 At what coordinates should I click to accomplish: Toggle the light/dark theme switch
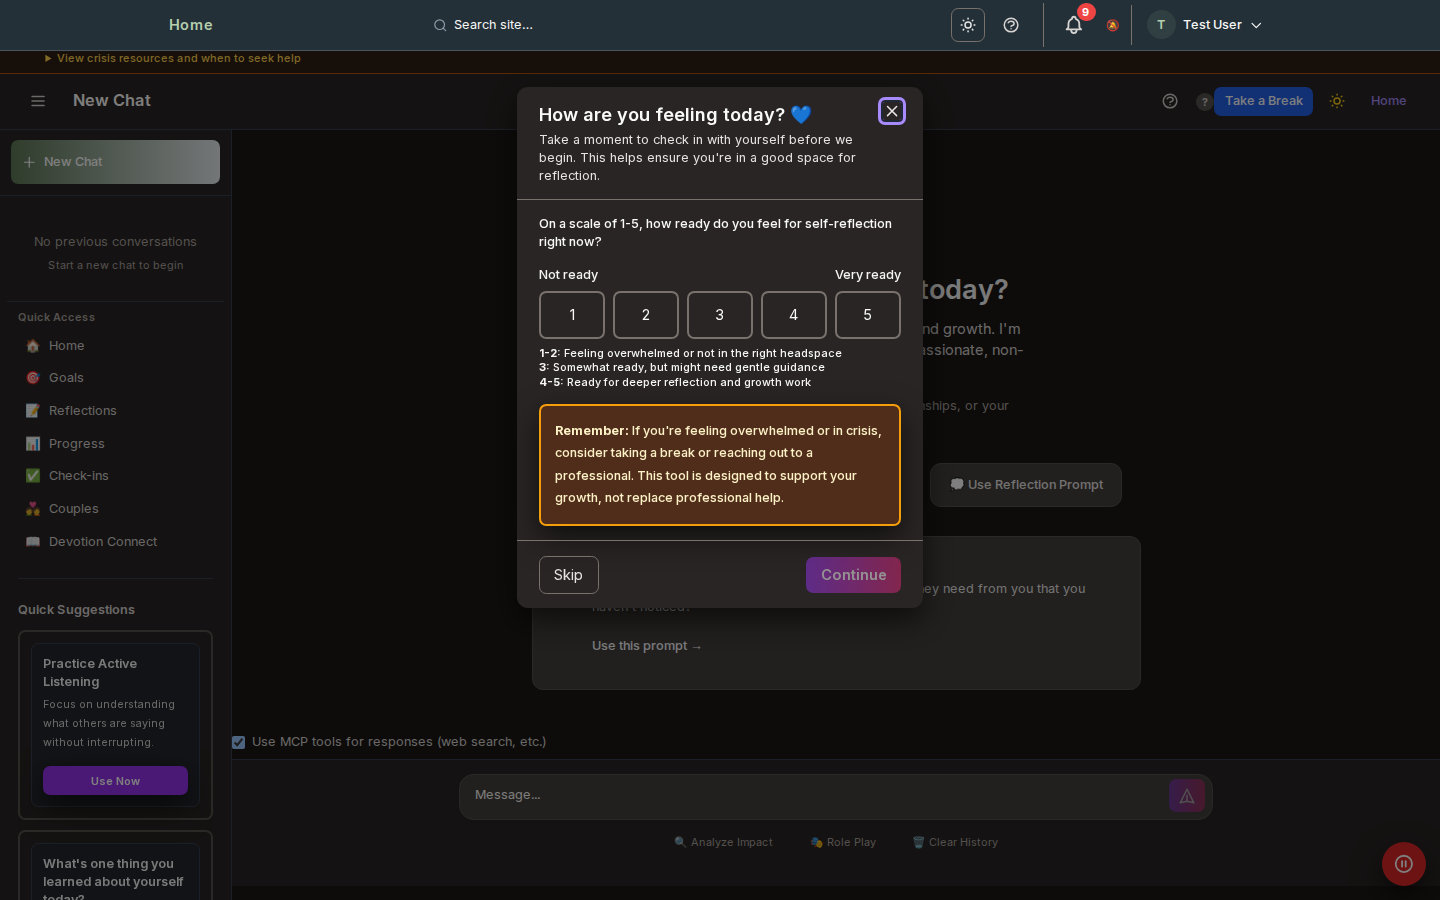point(967,25)
